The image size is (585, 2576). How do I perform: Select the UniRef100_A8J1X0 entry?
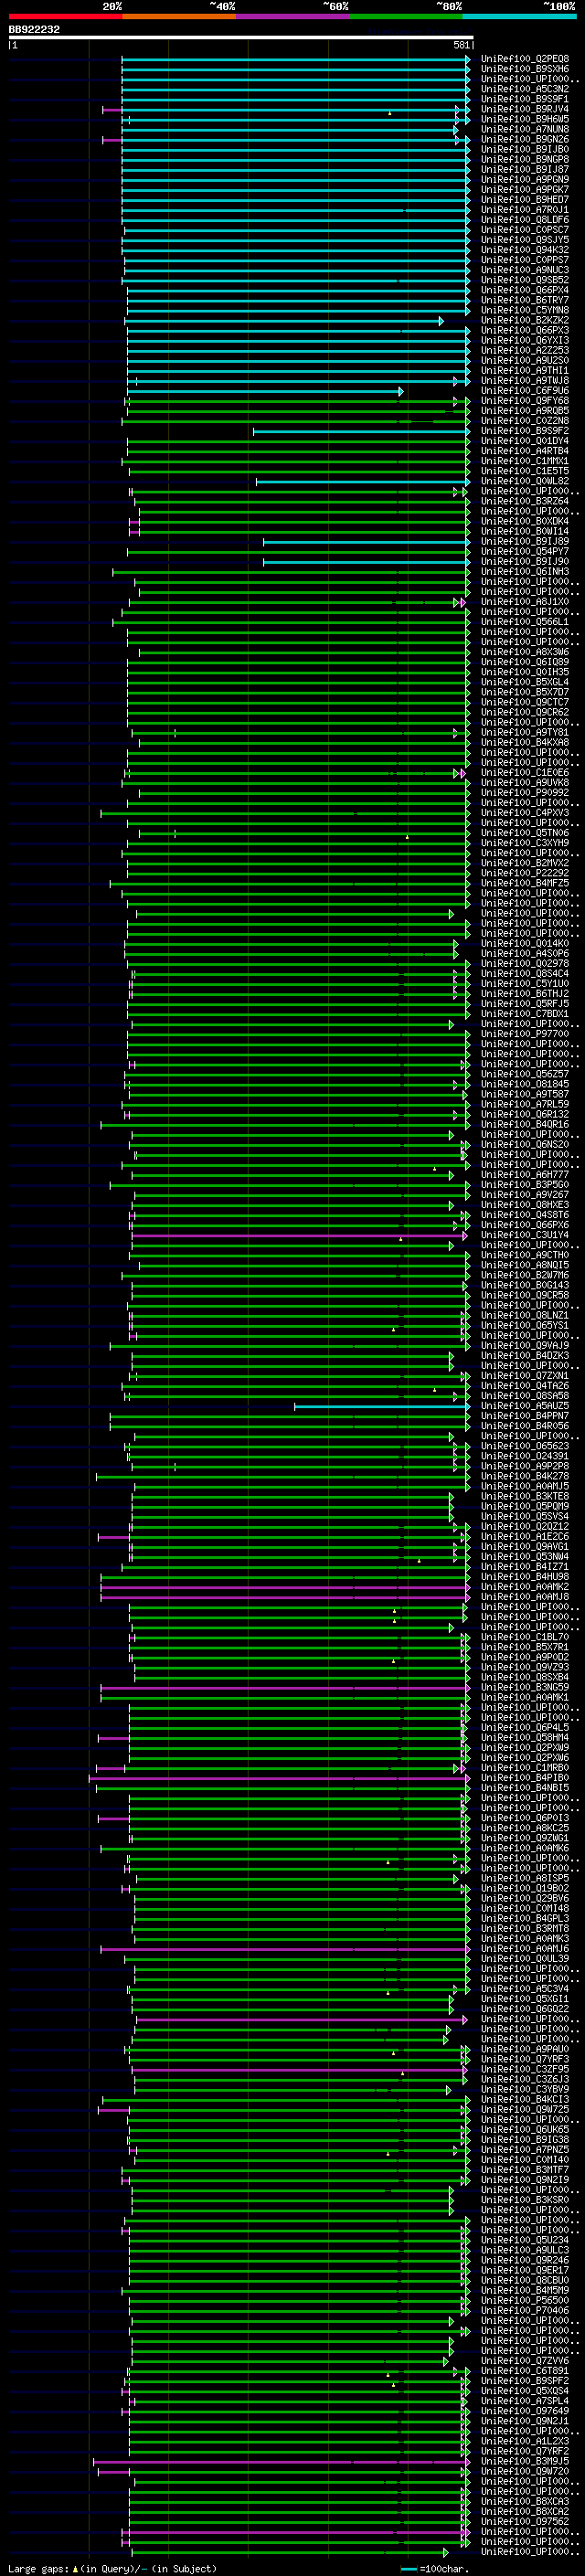click(524, 602)
